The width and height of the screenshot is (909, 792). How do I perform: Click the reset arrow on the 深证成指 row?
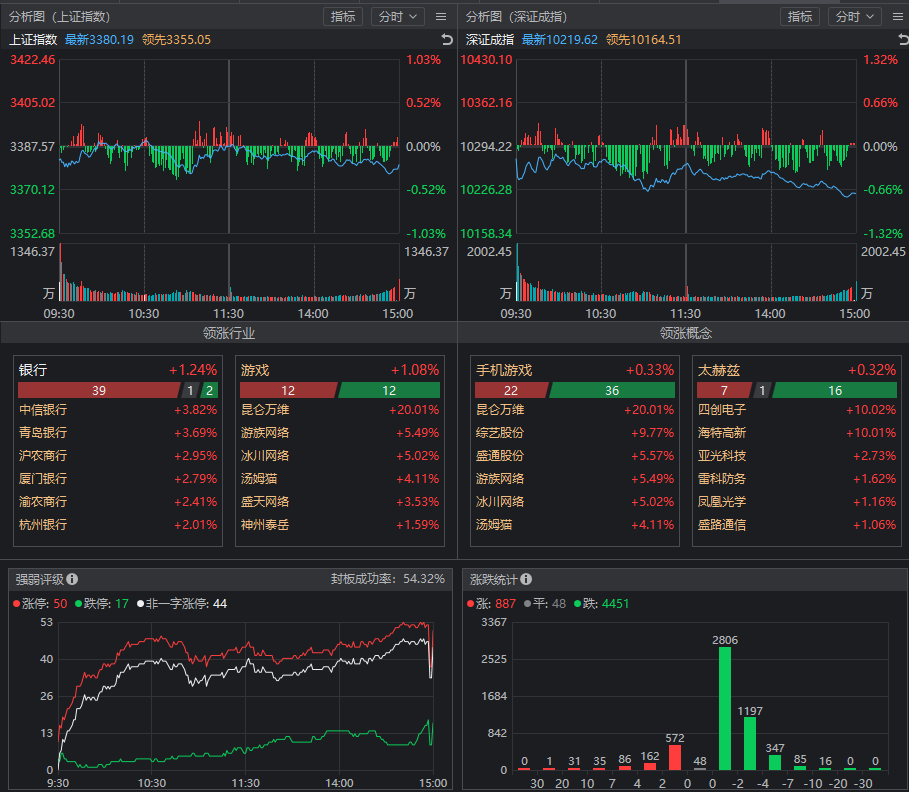898,40
